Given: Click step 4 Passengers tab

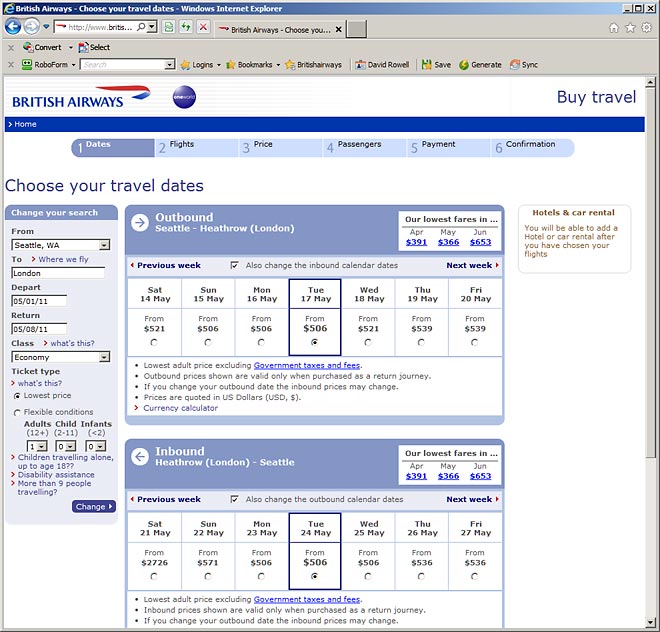Looking at the screenshot, I should point(365,148).
